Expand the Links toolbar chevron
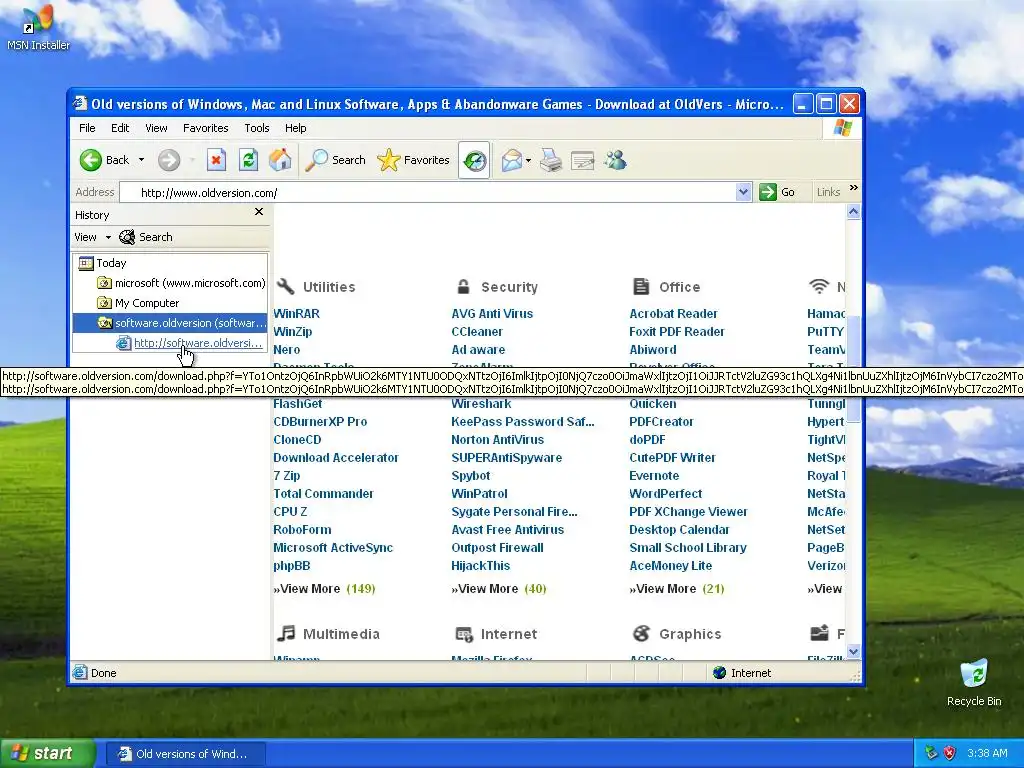This screenshot has width=1024, height=768. click(x=854, y=188)
